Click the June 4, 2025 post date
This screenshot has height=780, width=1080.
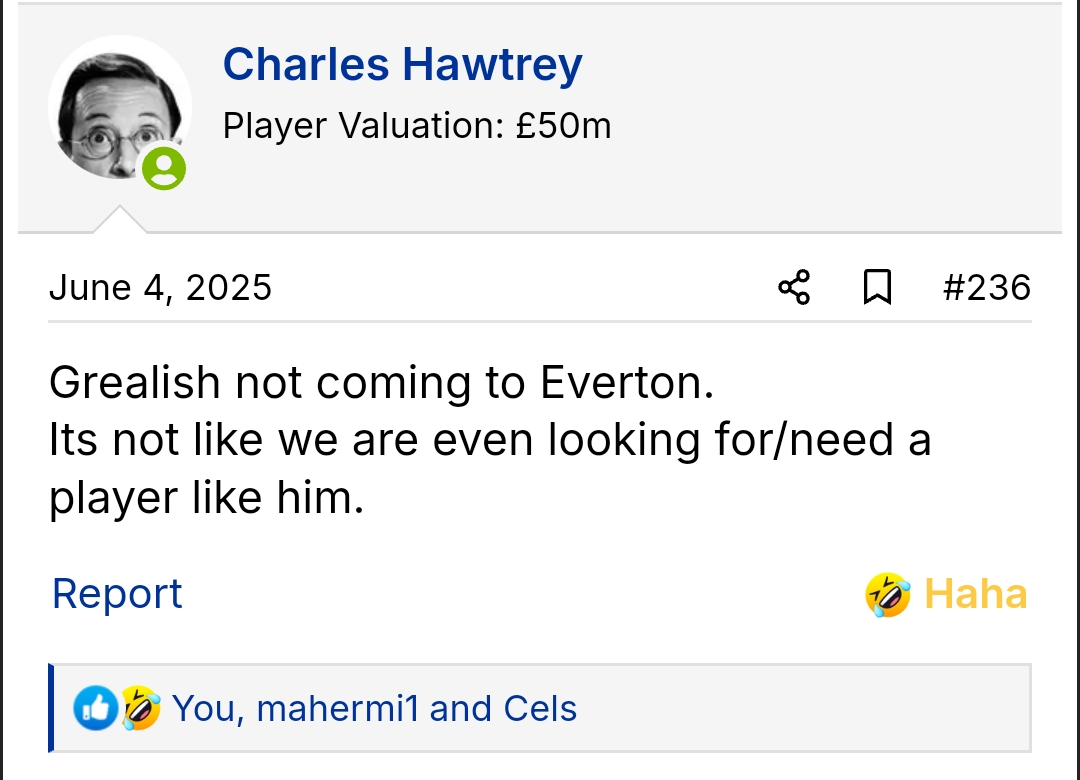(160, 288)
